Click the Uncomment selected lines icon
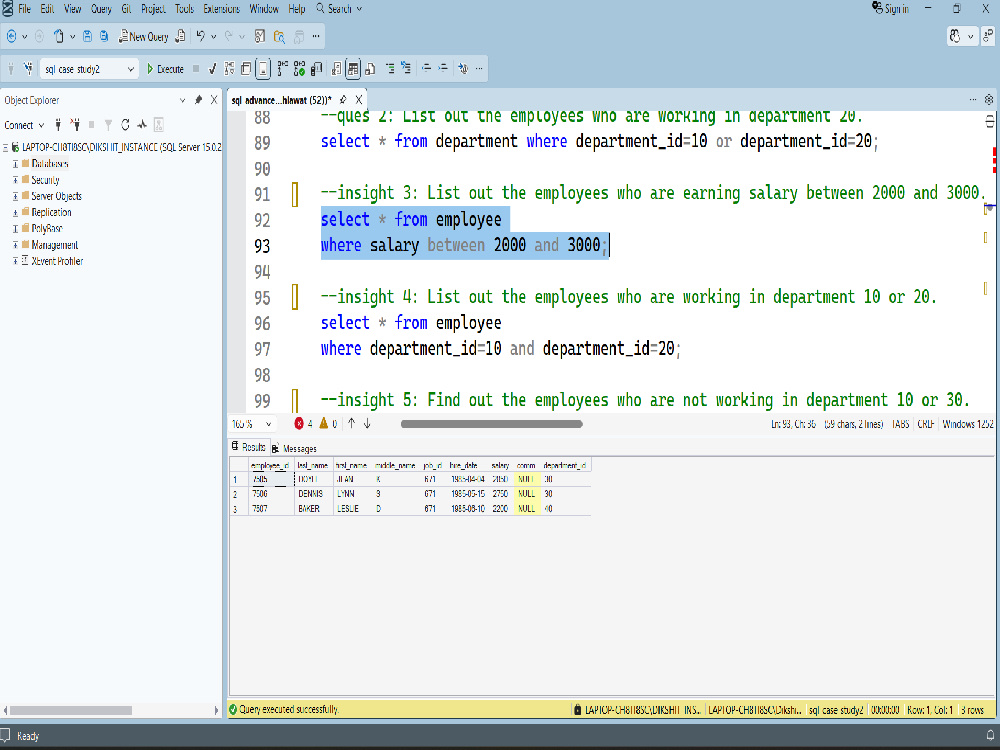Viewport: 1000px width, 750px height. (406, 68)
